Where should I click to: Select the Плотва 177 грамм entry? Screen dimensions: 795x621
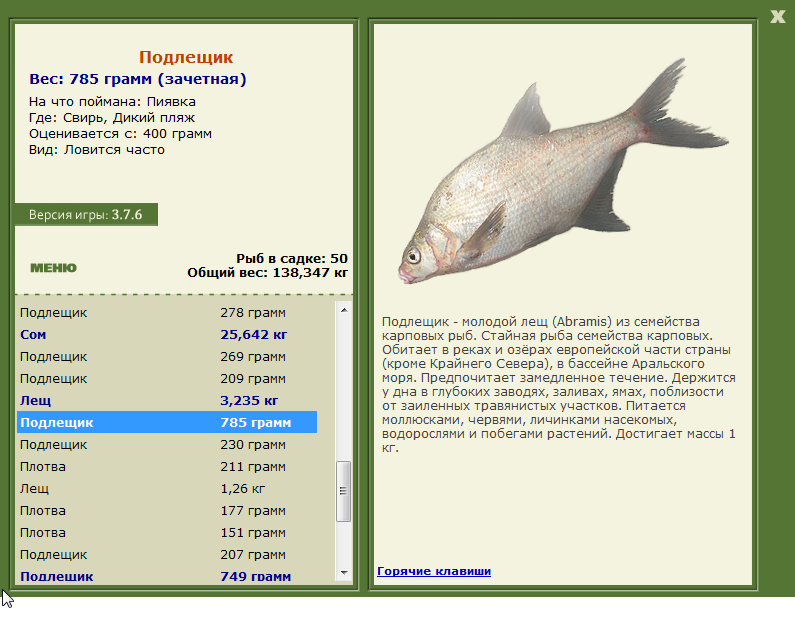167,510
